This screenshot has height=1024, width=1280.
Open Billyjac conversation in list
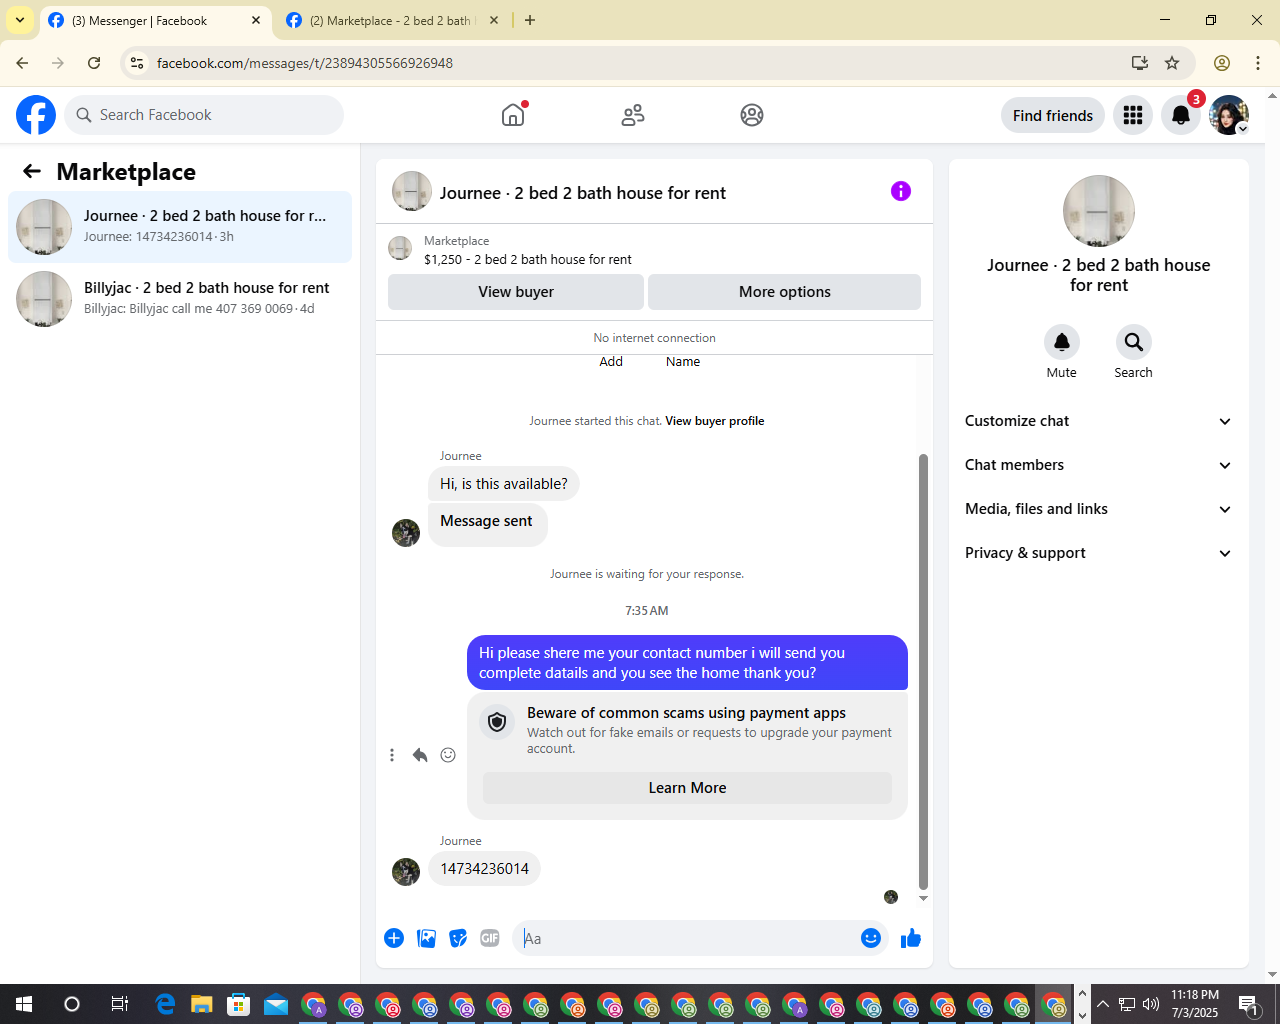click(180, 299)
